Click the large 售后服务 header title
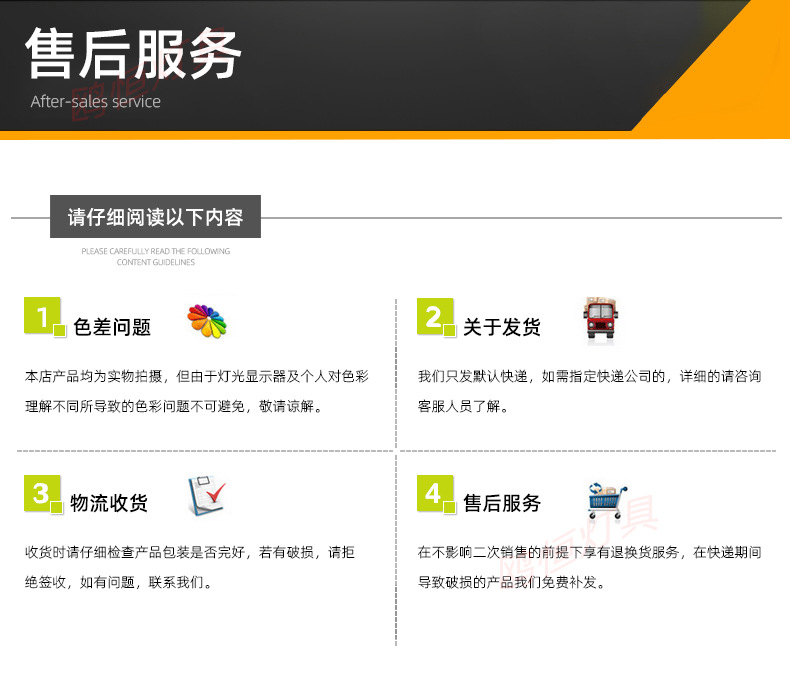This screenshot has width=790, height=690. 133,54
